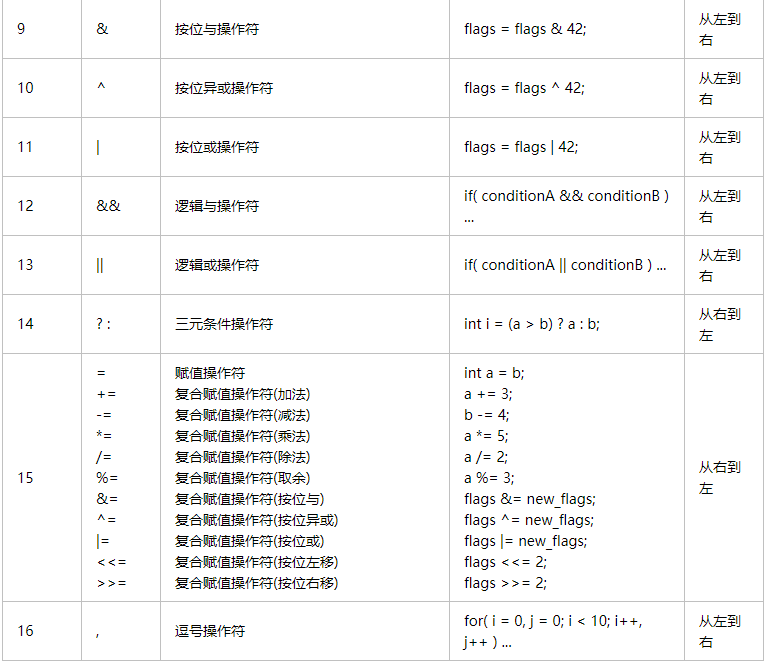Select the text 赋值操作符
This screenshot has width=766, height=664.
(210, 373)
